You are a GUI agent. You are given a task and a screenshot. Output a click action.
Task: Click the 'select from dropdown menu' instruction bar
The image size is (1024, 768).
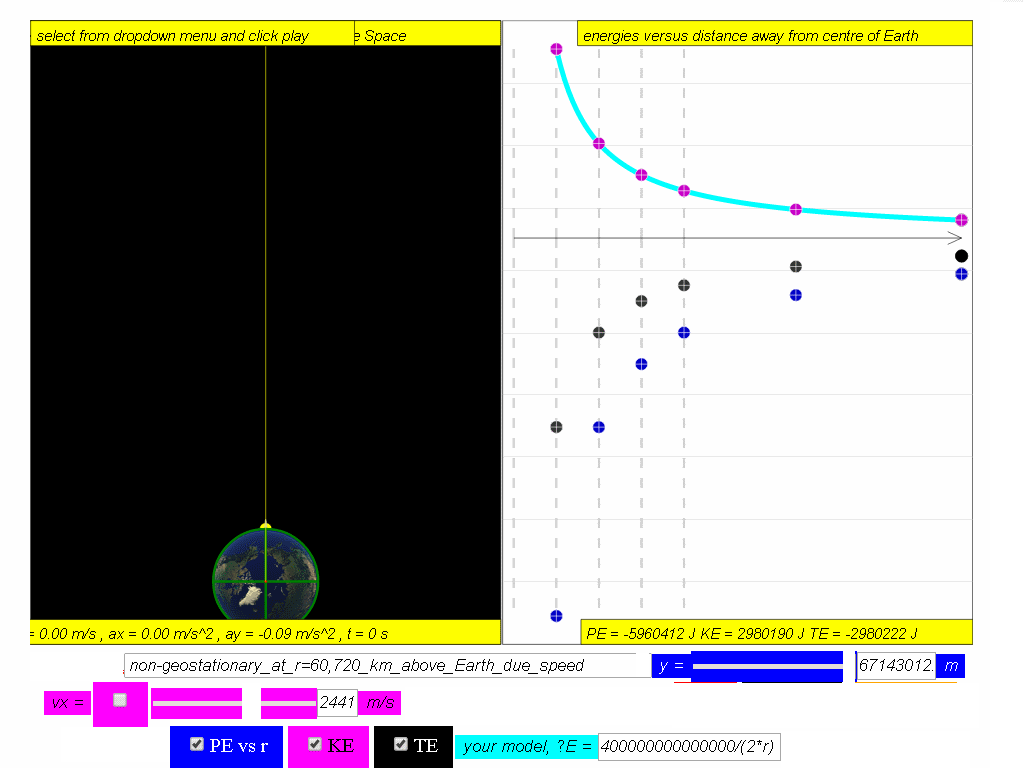coord(192,35)
